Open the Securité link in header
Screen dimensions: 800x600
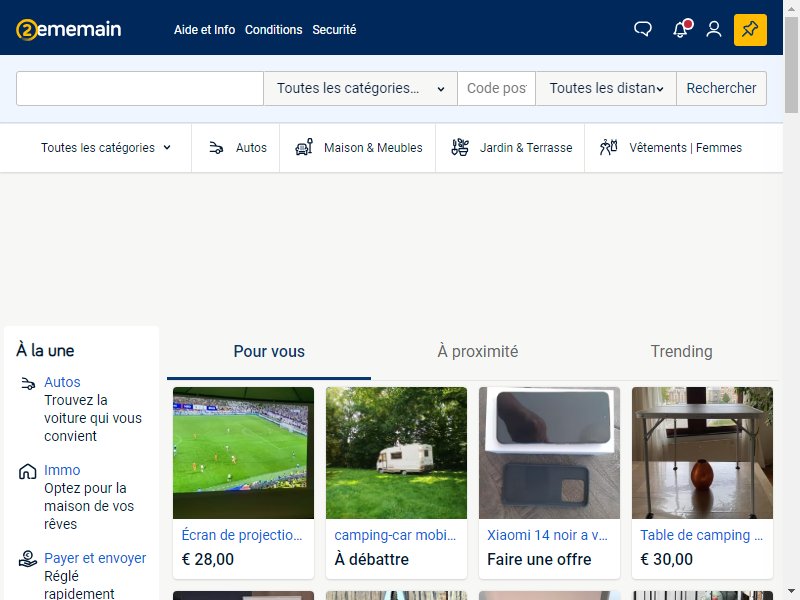pyautogui.click(x=334, y=30)
